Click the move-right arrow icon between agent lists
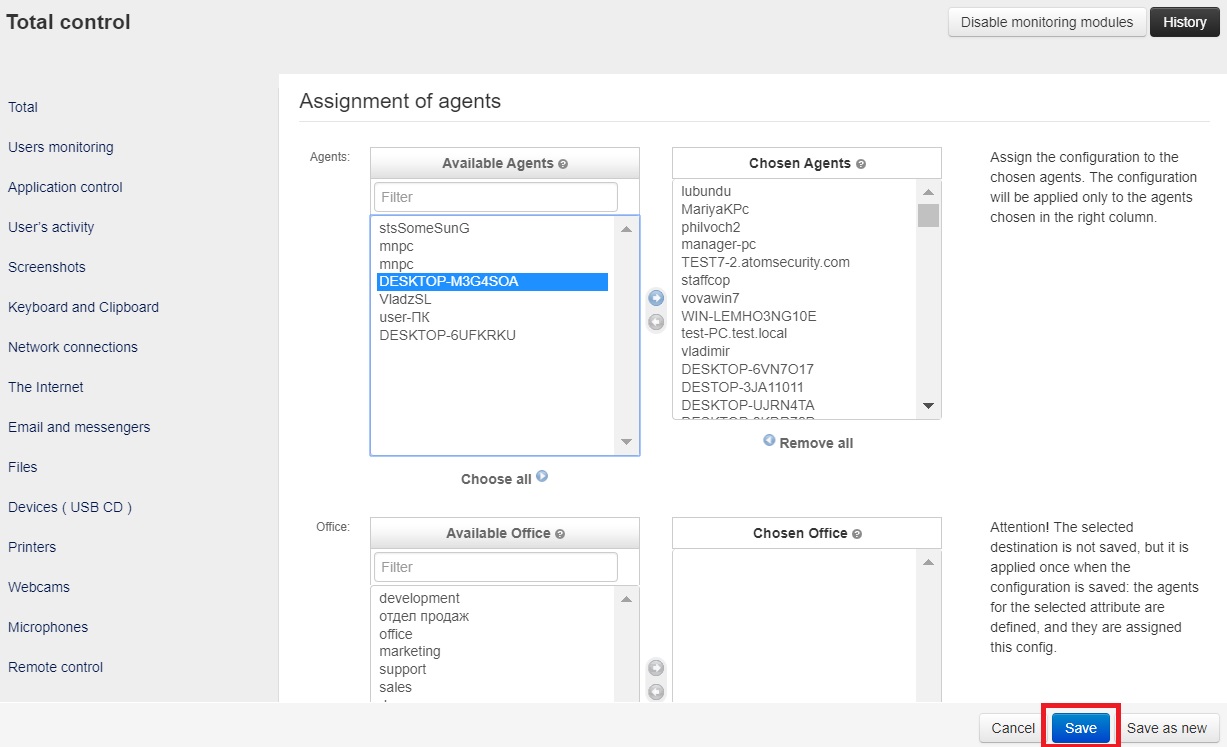Screen dimensions: 1227x747 coord(656,298)
